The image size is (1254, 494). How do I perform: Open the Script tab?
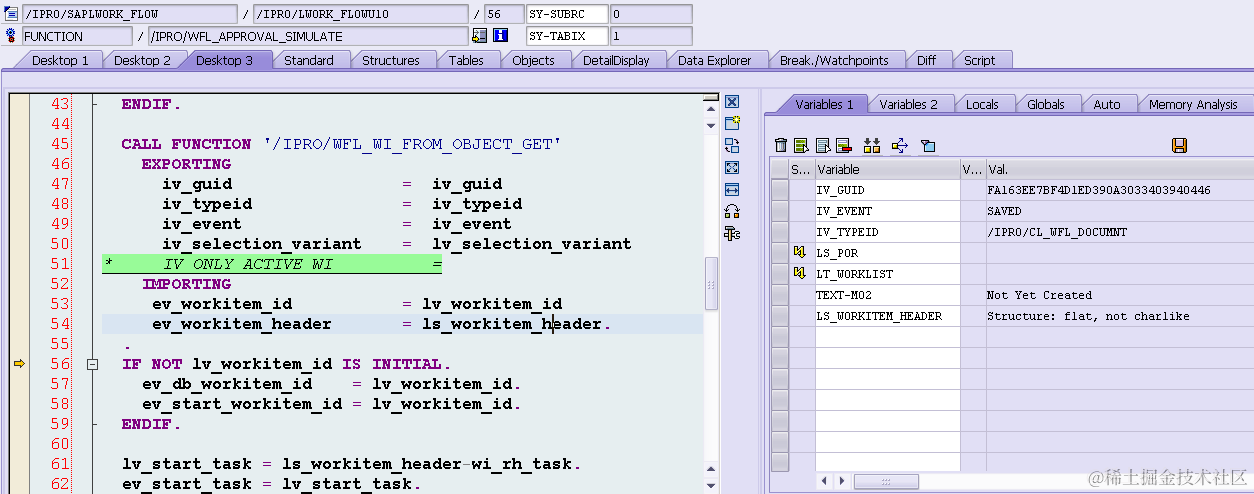tap(979, 60)
